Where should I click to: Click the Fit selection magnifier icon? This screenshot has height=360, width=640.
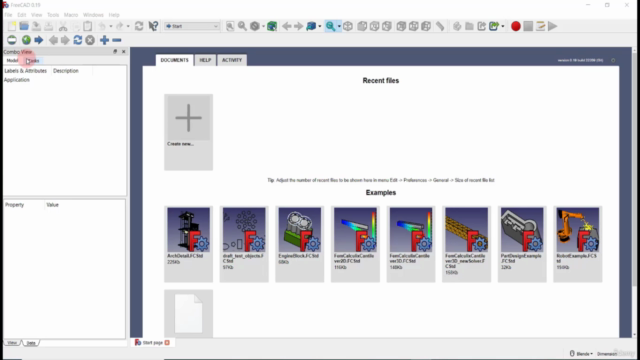pyautogui.click(x=242, y=26)
